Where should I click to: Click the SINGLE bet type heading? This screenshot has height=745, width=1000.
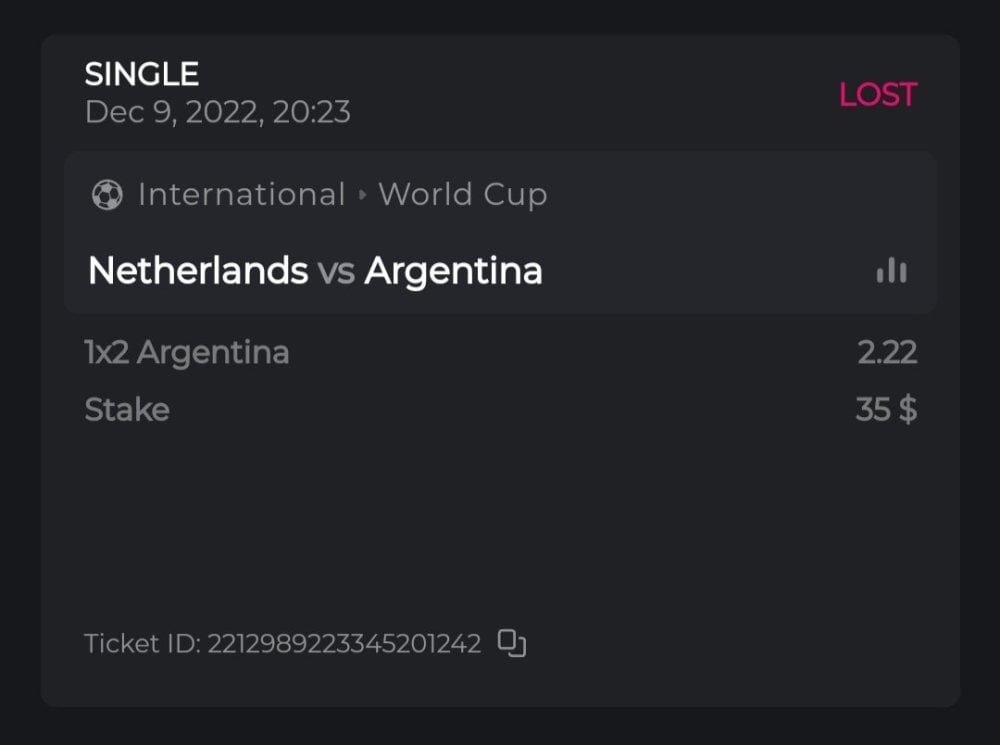coord(142,74)
